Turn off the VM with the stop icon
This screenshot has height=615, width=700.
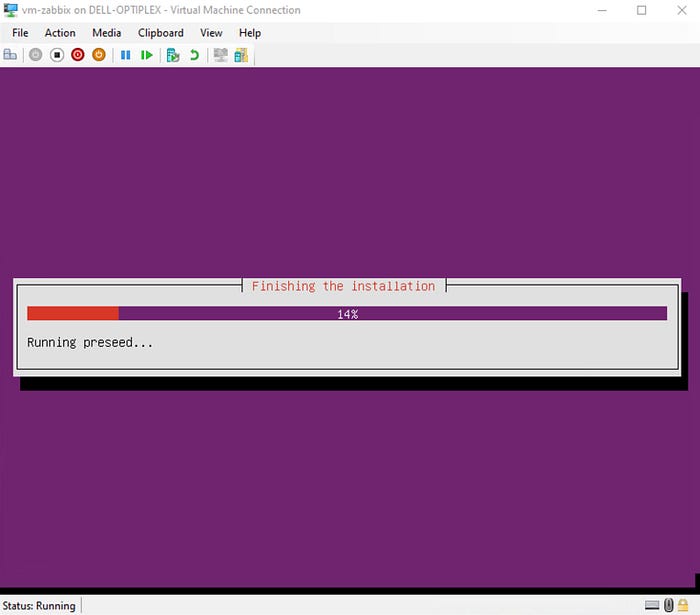57,55
